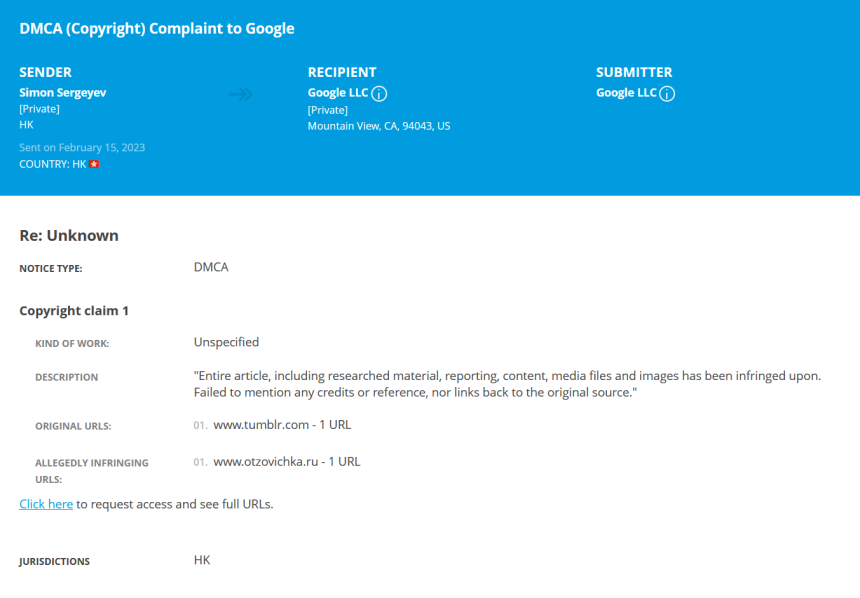Click the 'Unspecified' kind of work value
860x598 pixels.
click(x=227, y=342)
